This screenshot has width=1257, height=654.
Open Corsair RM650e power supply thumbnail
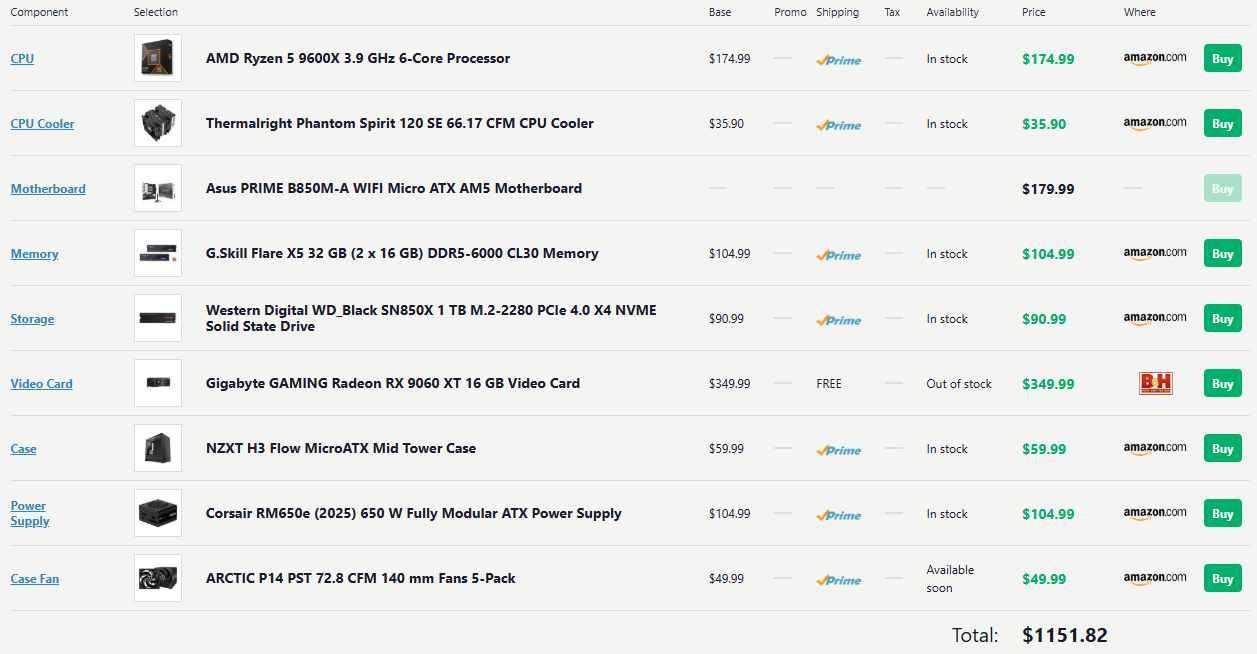pyautogui.click(x=158, y=513)
